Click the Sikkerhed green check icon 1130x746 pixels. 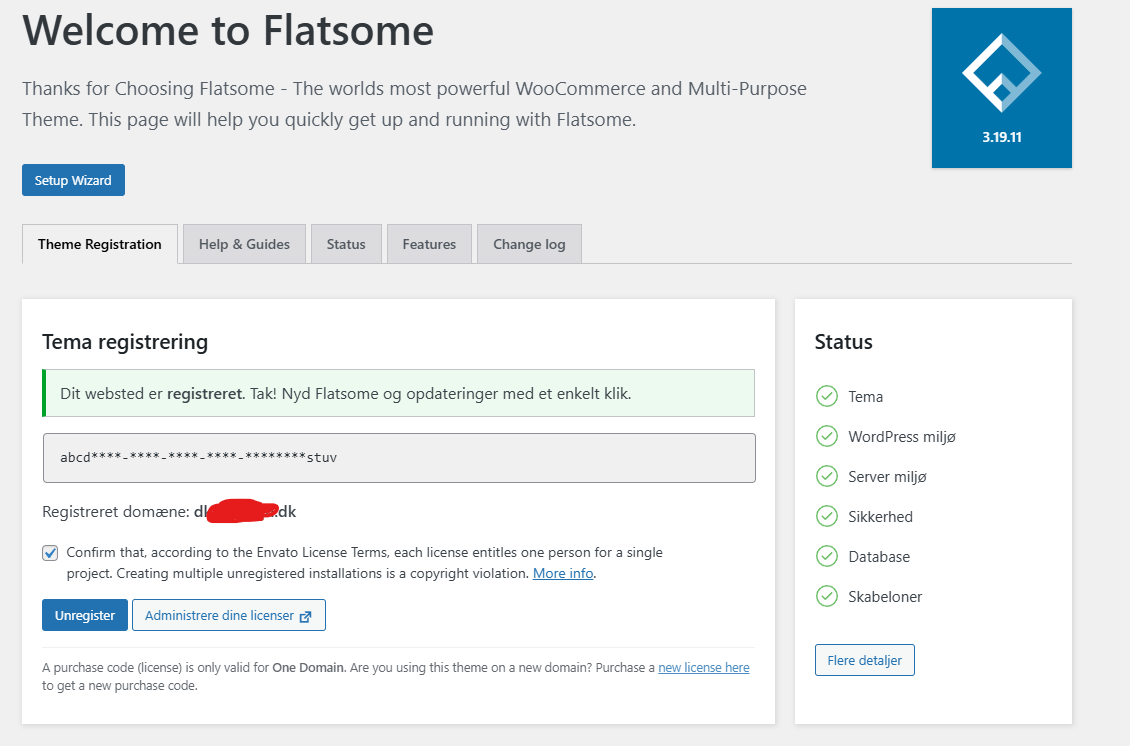tap(827, 517)
